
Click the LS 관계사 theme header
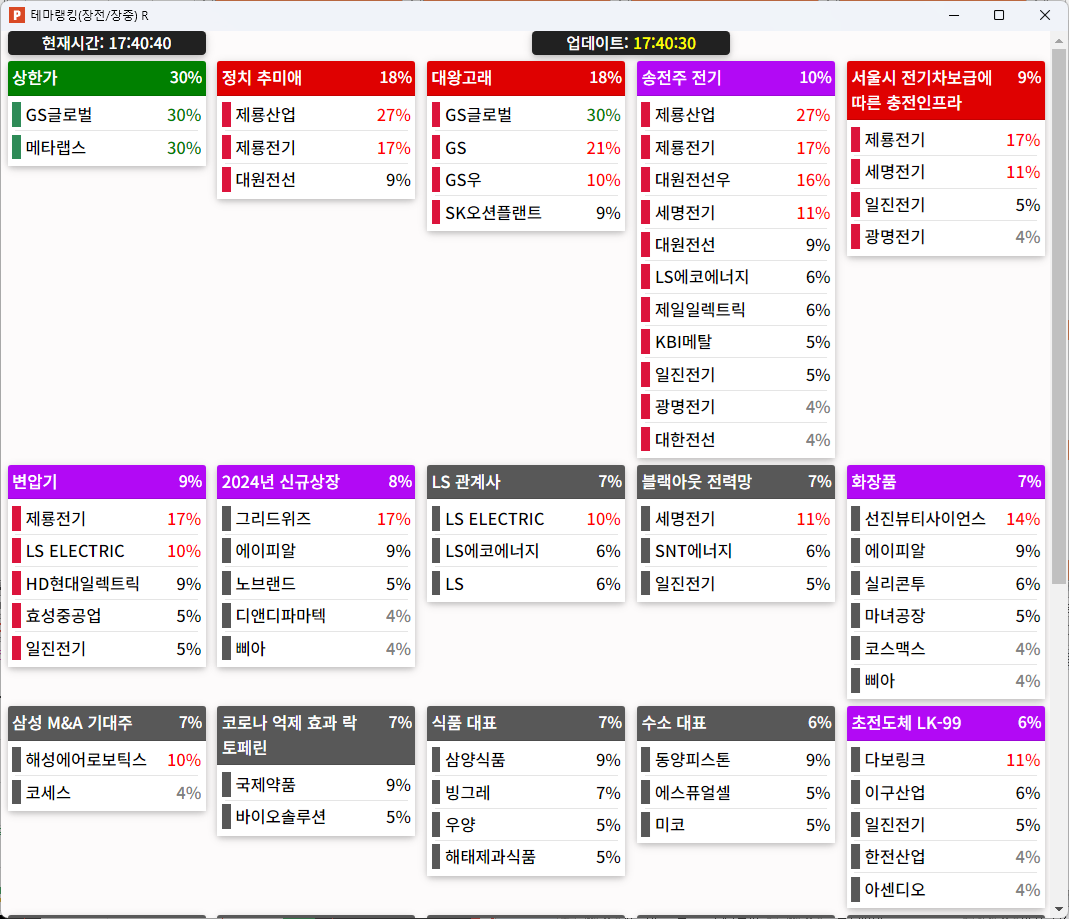[x=526, y=482]
